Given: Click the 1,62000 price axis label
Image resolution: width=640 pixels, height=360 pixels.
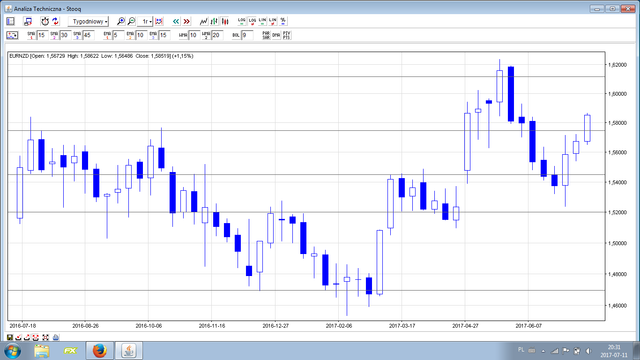Looking at the screenshot, I should click(618, 65).
